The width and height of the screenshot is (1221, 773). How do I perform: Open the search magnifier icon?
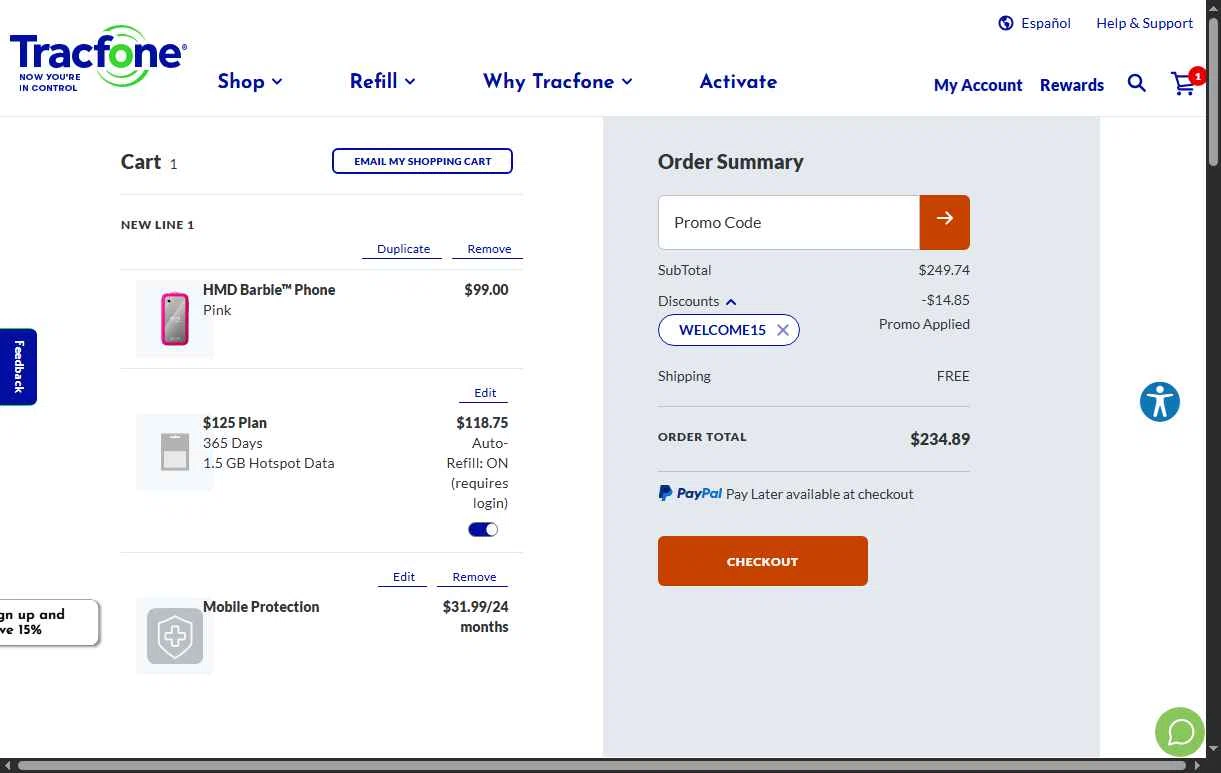tap(1137, 83)
